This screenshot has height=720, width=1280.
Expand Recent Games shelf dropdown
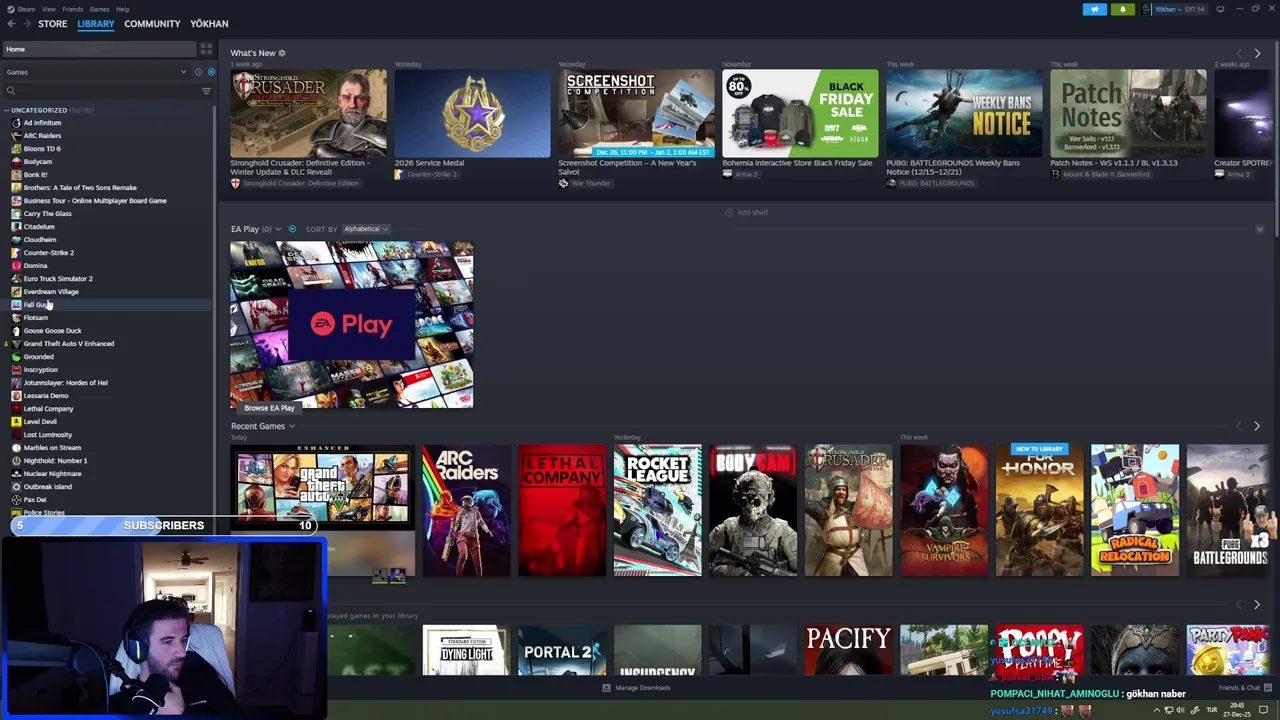tap(291, 427)
